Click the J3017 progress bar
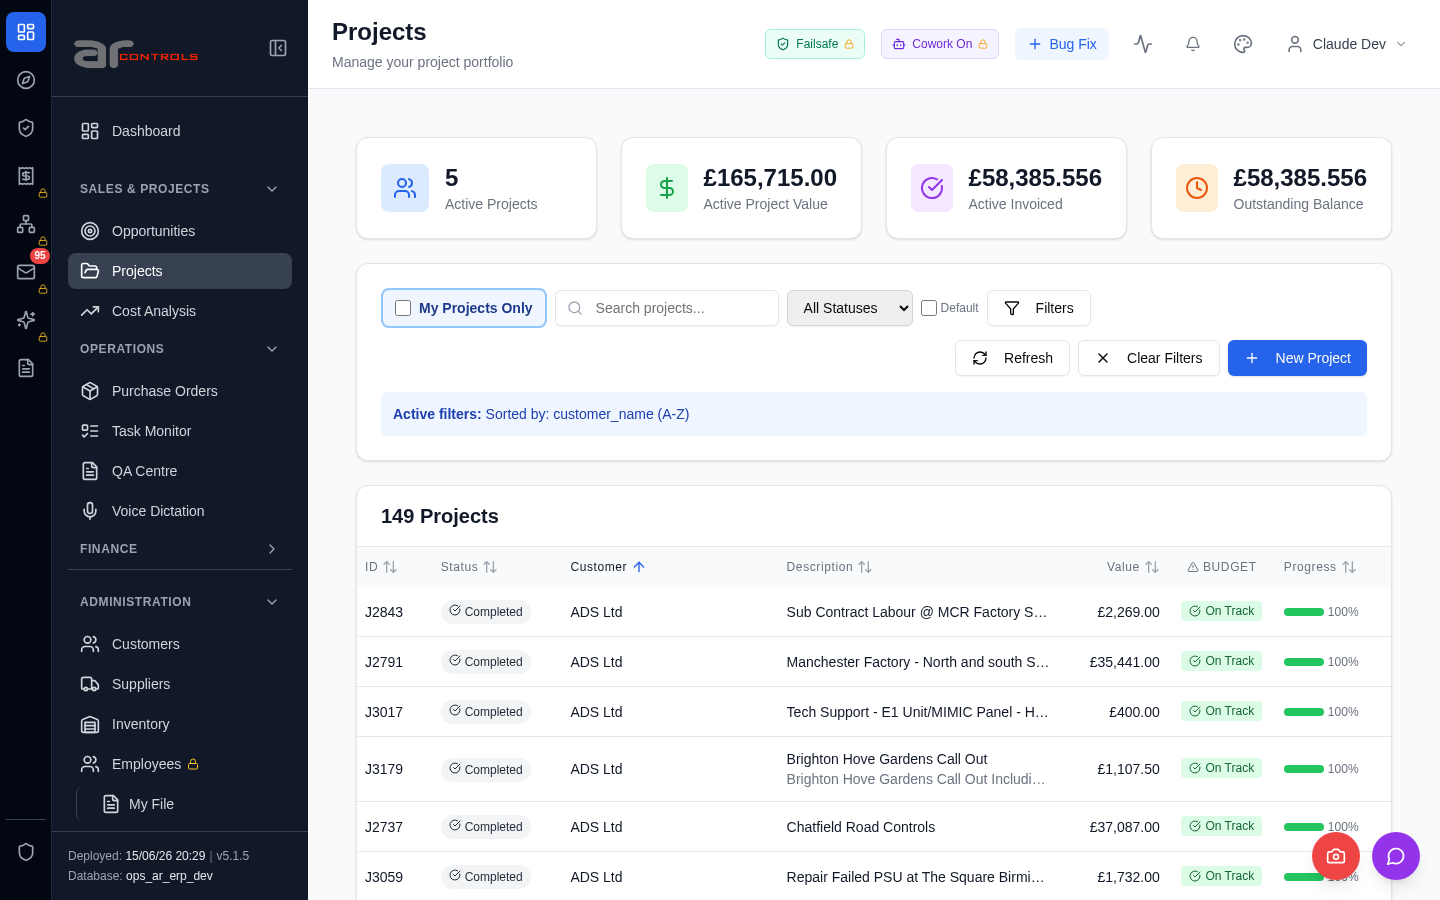Image resolution: width=1440 pixels, height=900 pixels. pyautogui.click(x=1304, y=712)
